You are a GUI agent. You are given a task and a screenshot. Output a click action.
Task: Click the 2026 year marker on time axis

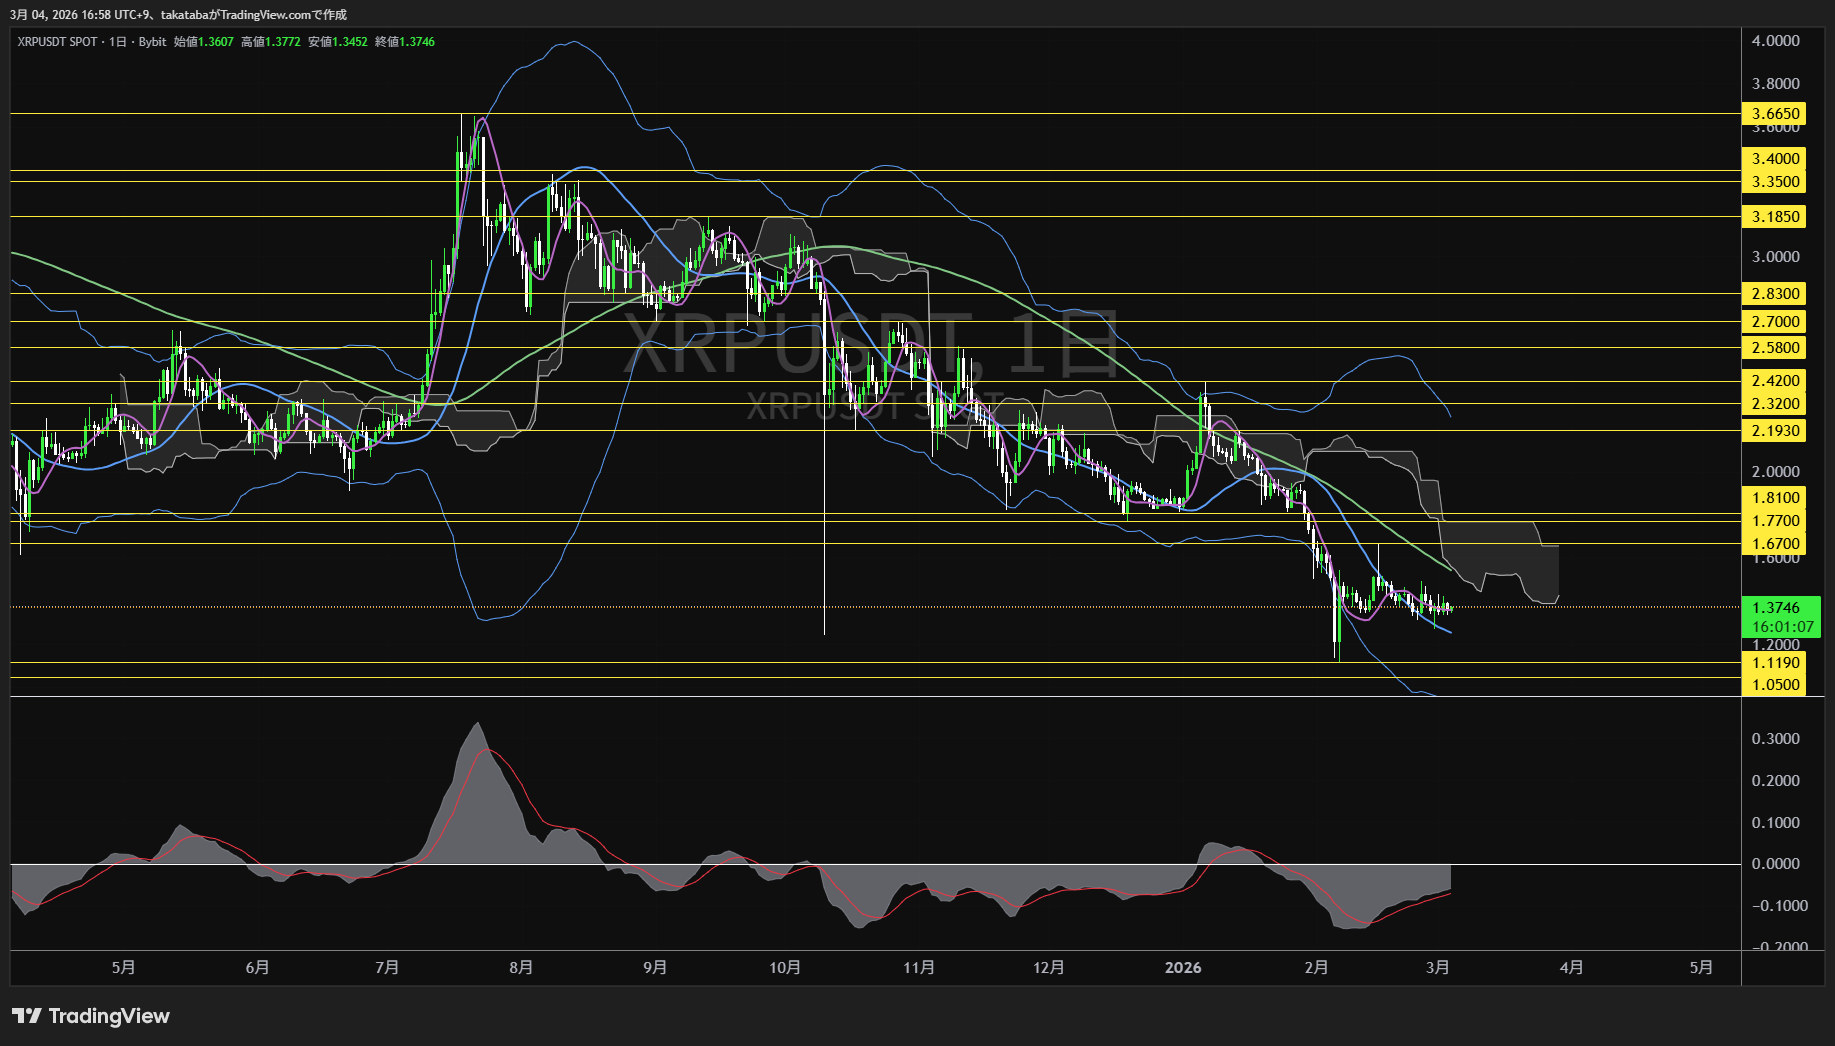[1183, 968]
